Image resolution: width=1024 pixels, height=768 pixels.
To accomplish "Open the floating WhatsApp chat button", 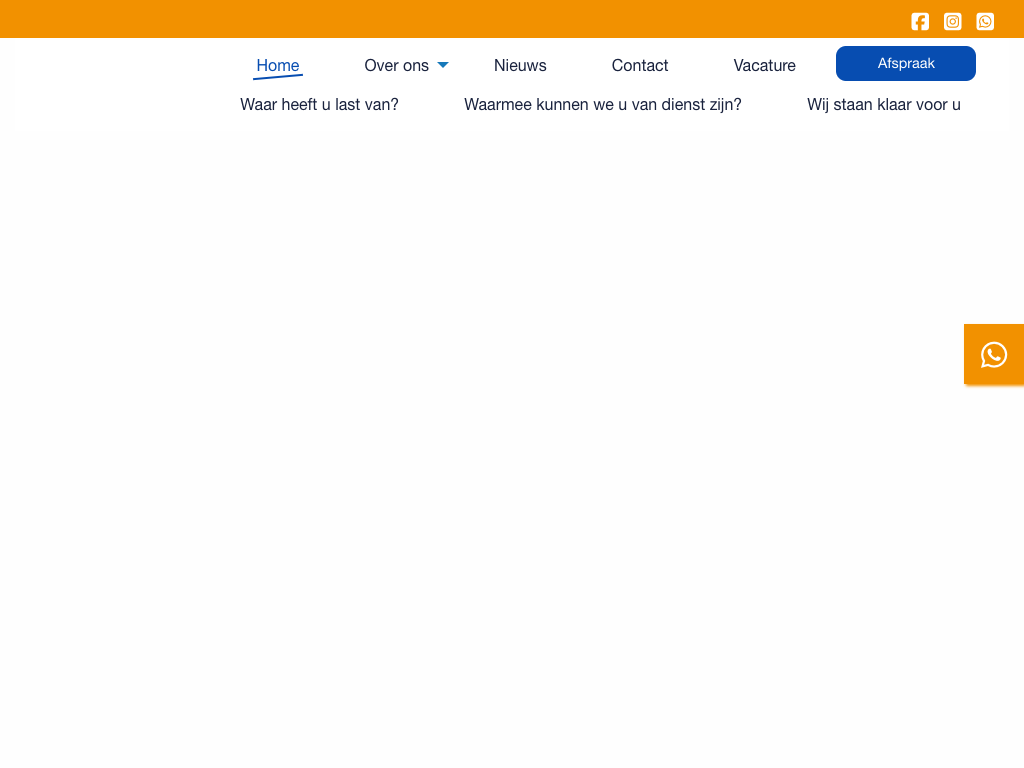I will pos(994,354).
